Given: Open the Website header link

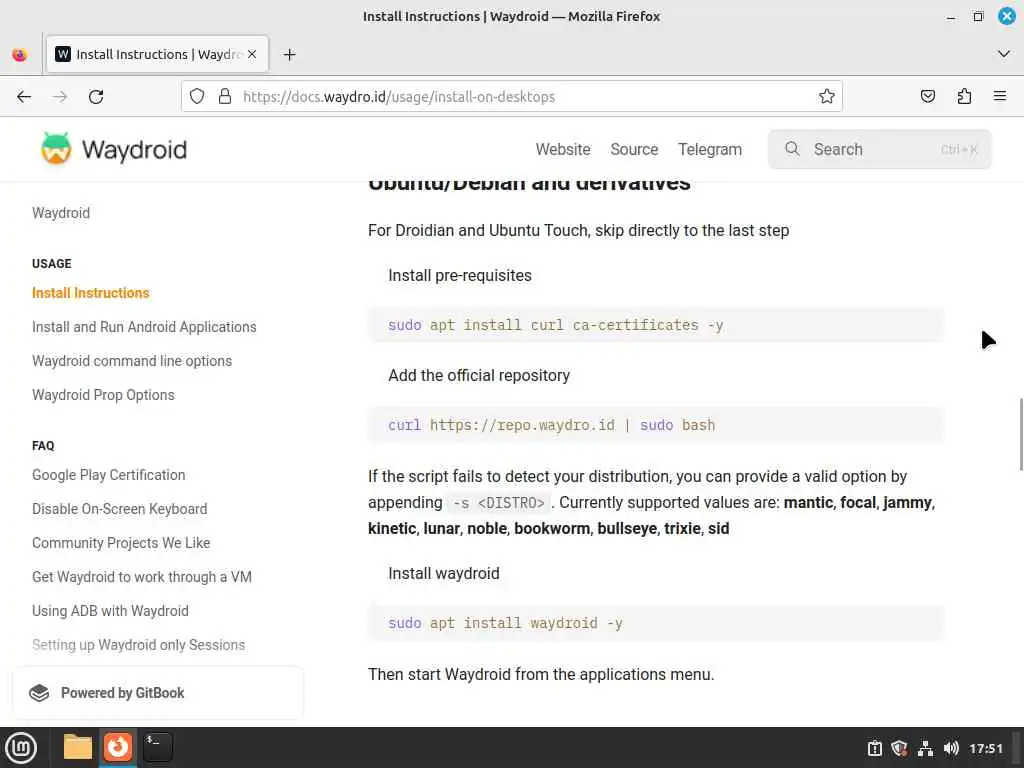Looking at the screenshot, I should pyautogui.click(x=563, y=150).
